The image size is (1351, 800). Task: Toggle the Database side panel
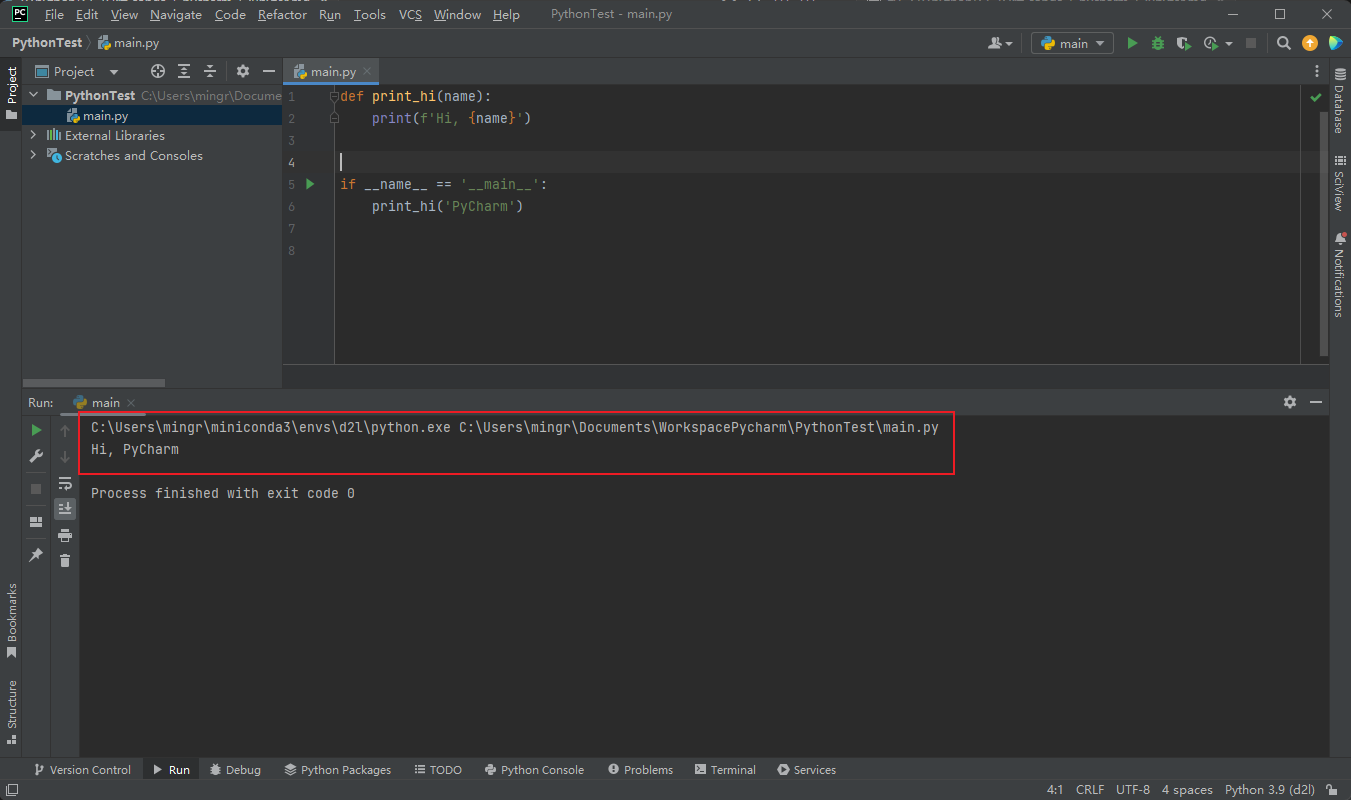[1339, 101]
